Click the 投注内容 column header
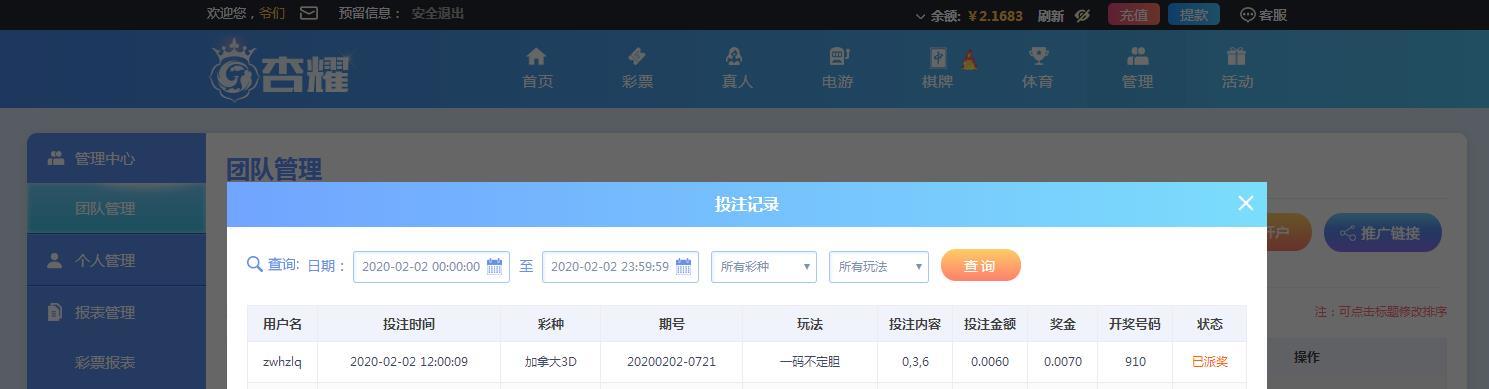The height and width of the screenshot is (389, 1489). [x=915, y=324]
